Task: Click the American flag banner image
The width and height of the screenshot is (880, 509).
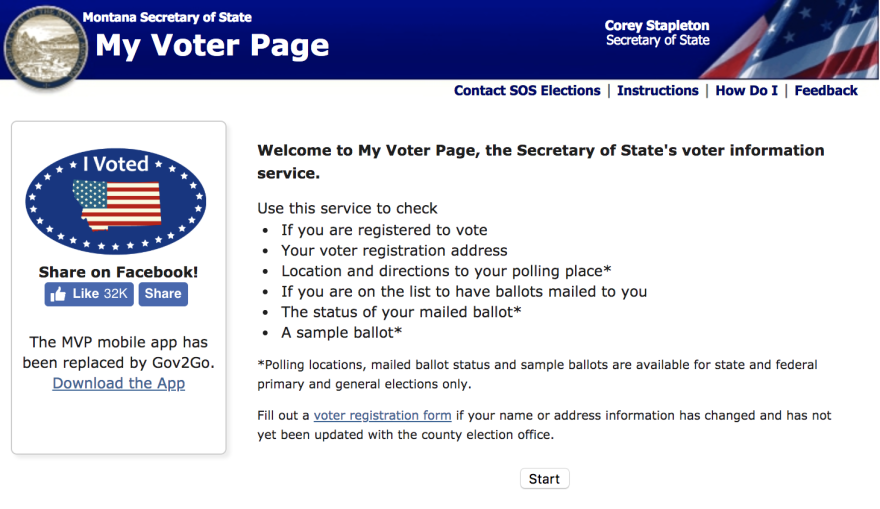Action: (x=791, y=39)
